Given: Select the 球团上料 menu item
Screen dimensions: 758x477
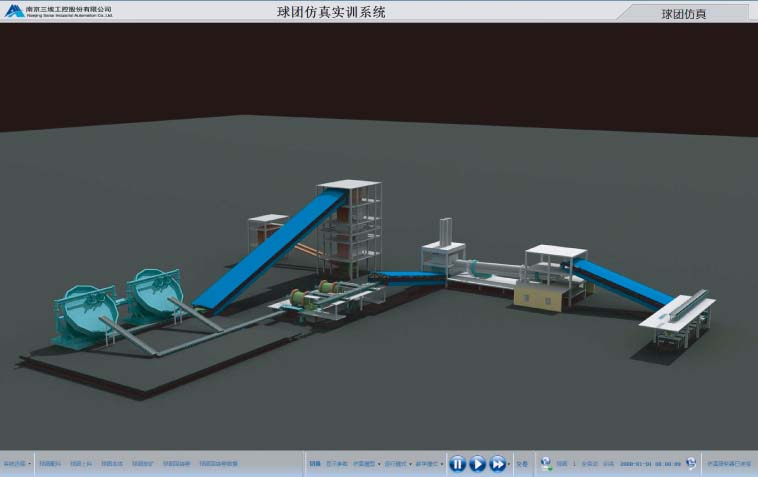Looking at the screenshot, I should point(81,464).
